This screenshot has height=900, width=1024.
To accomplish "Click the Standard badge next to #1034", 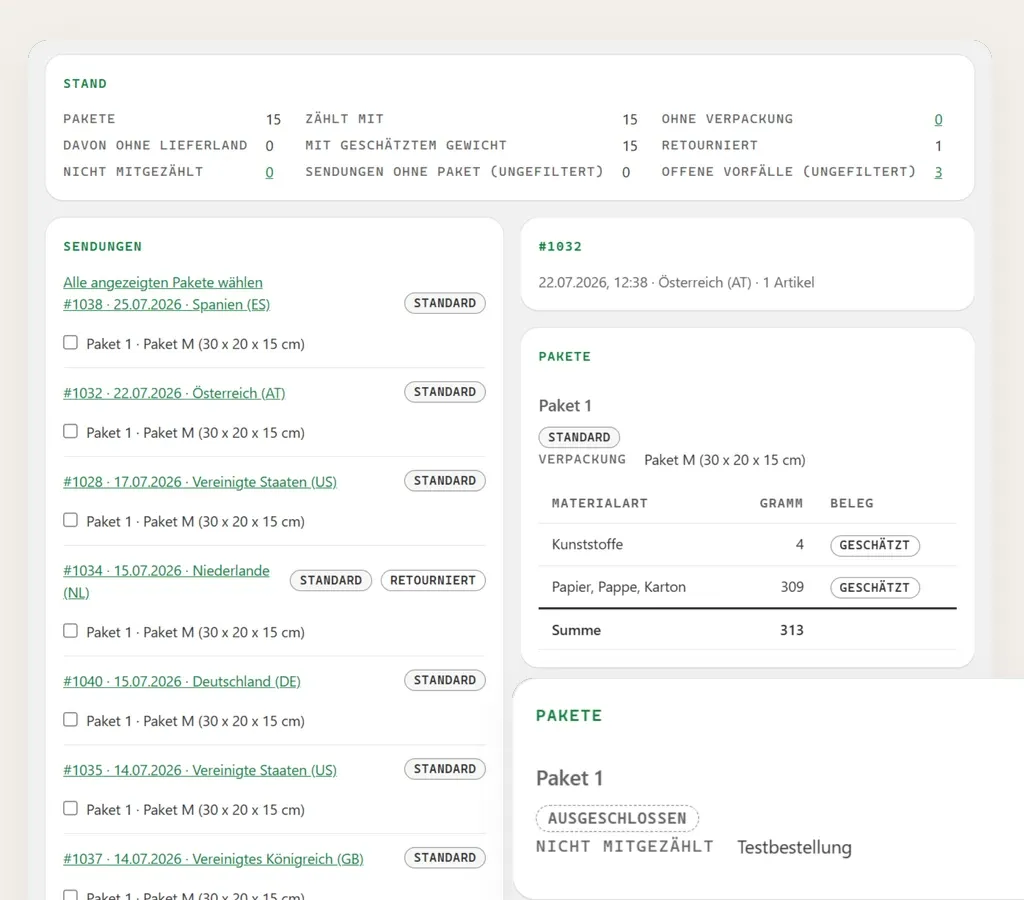I will tap(330, 581).
